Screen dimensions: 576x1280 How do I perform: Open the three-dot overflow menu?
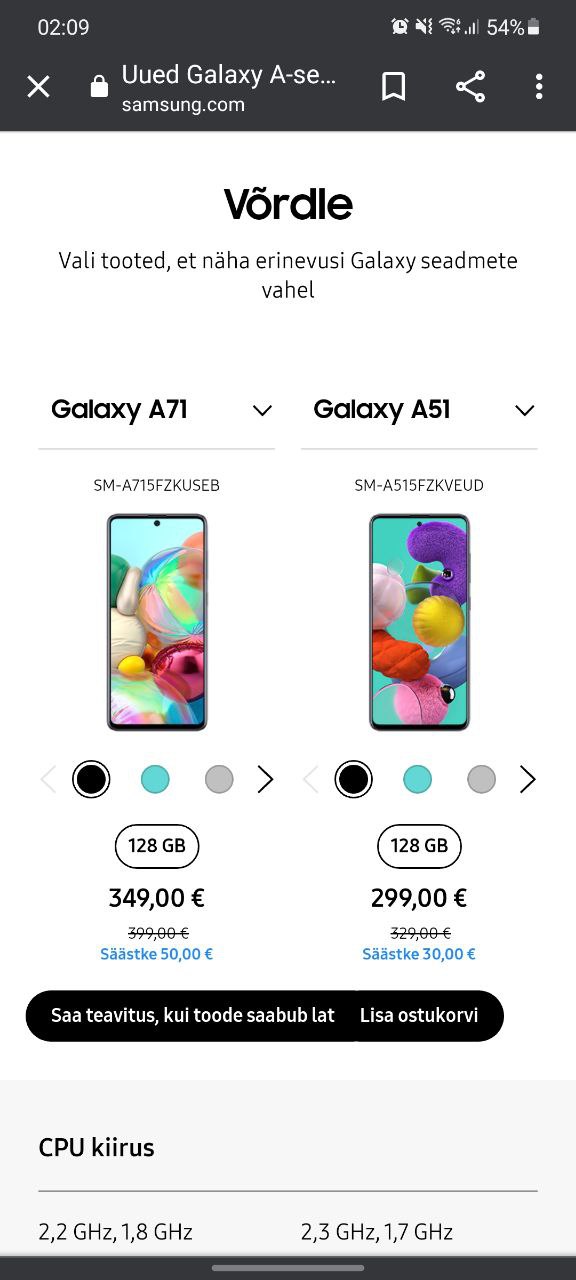[x=539, y=87]
